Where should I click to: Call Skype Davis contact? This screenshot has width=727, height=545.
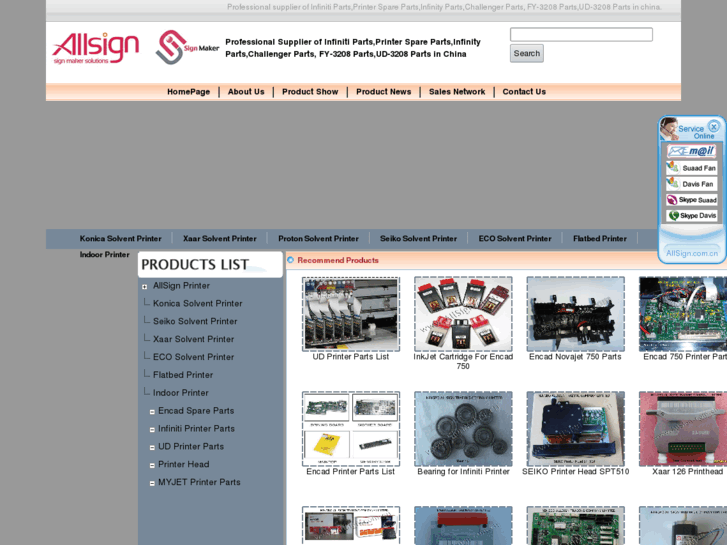coord(692,216)
